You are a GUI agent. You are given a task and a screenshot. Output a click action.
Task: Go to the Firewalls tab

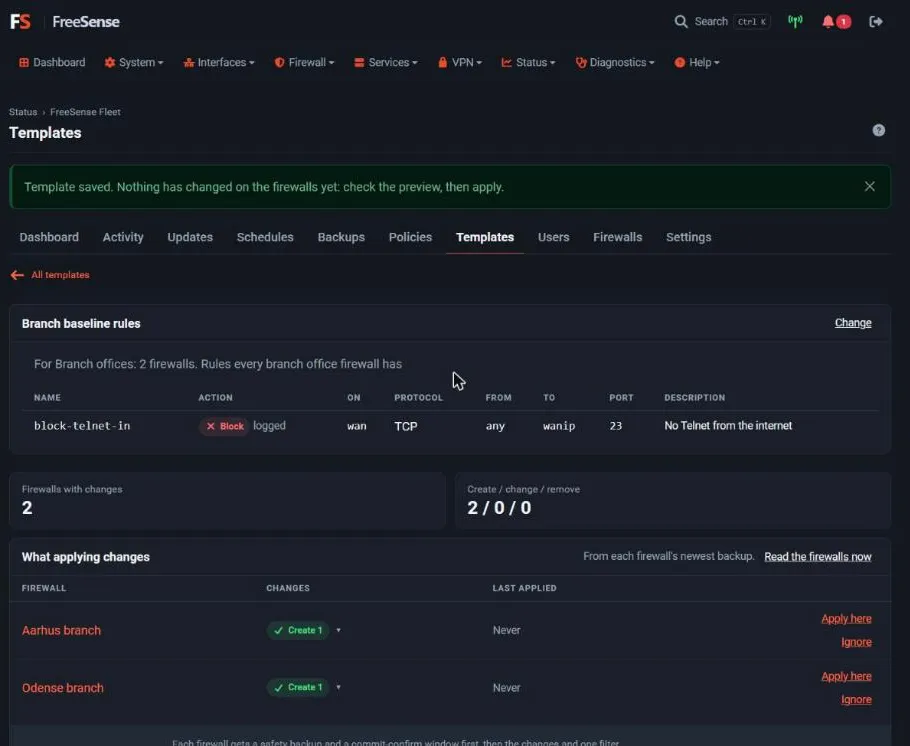click(x=618, y=237)
